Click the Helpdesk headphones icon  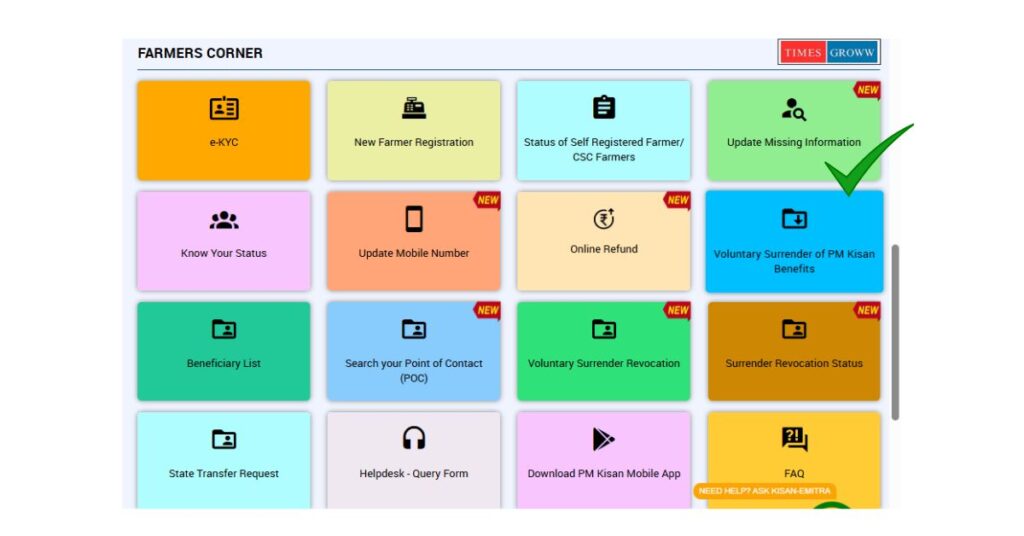click(x=413, y=438)
